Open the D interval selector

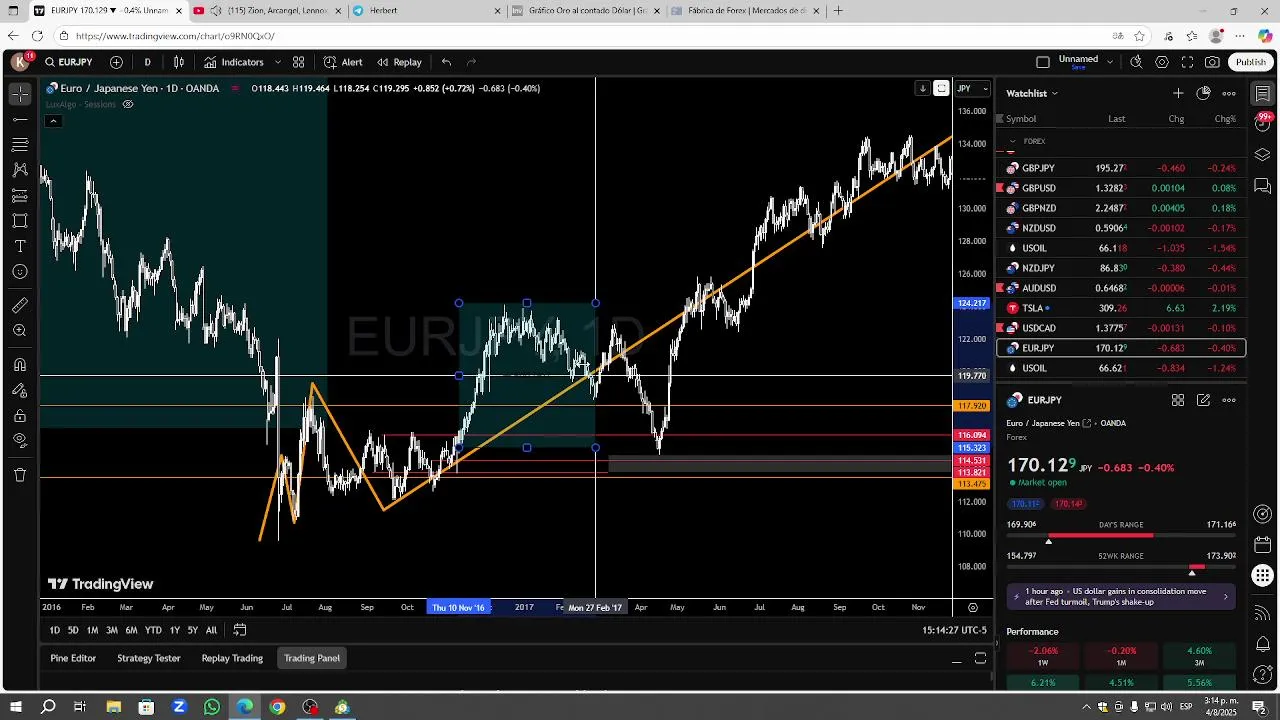(147, 62)
